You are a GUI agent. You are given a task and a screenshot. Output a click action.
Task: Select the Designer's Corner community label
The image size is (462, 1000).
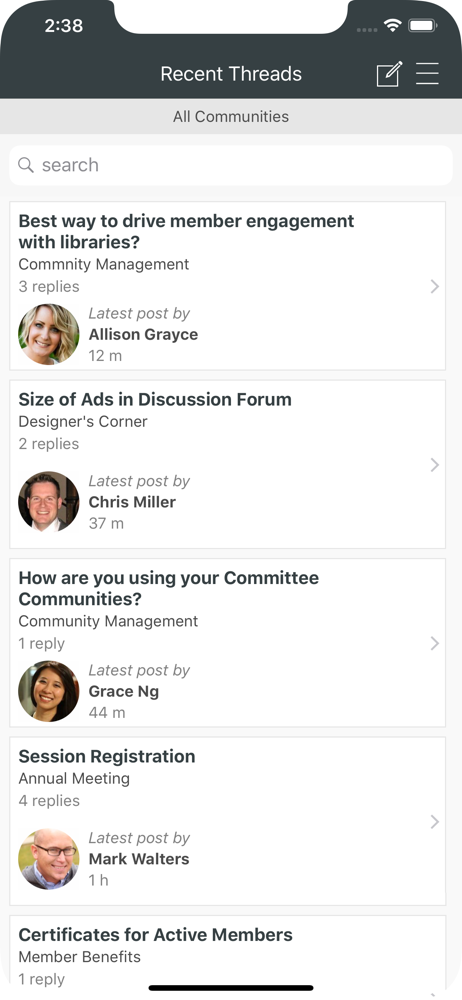83,422
